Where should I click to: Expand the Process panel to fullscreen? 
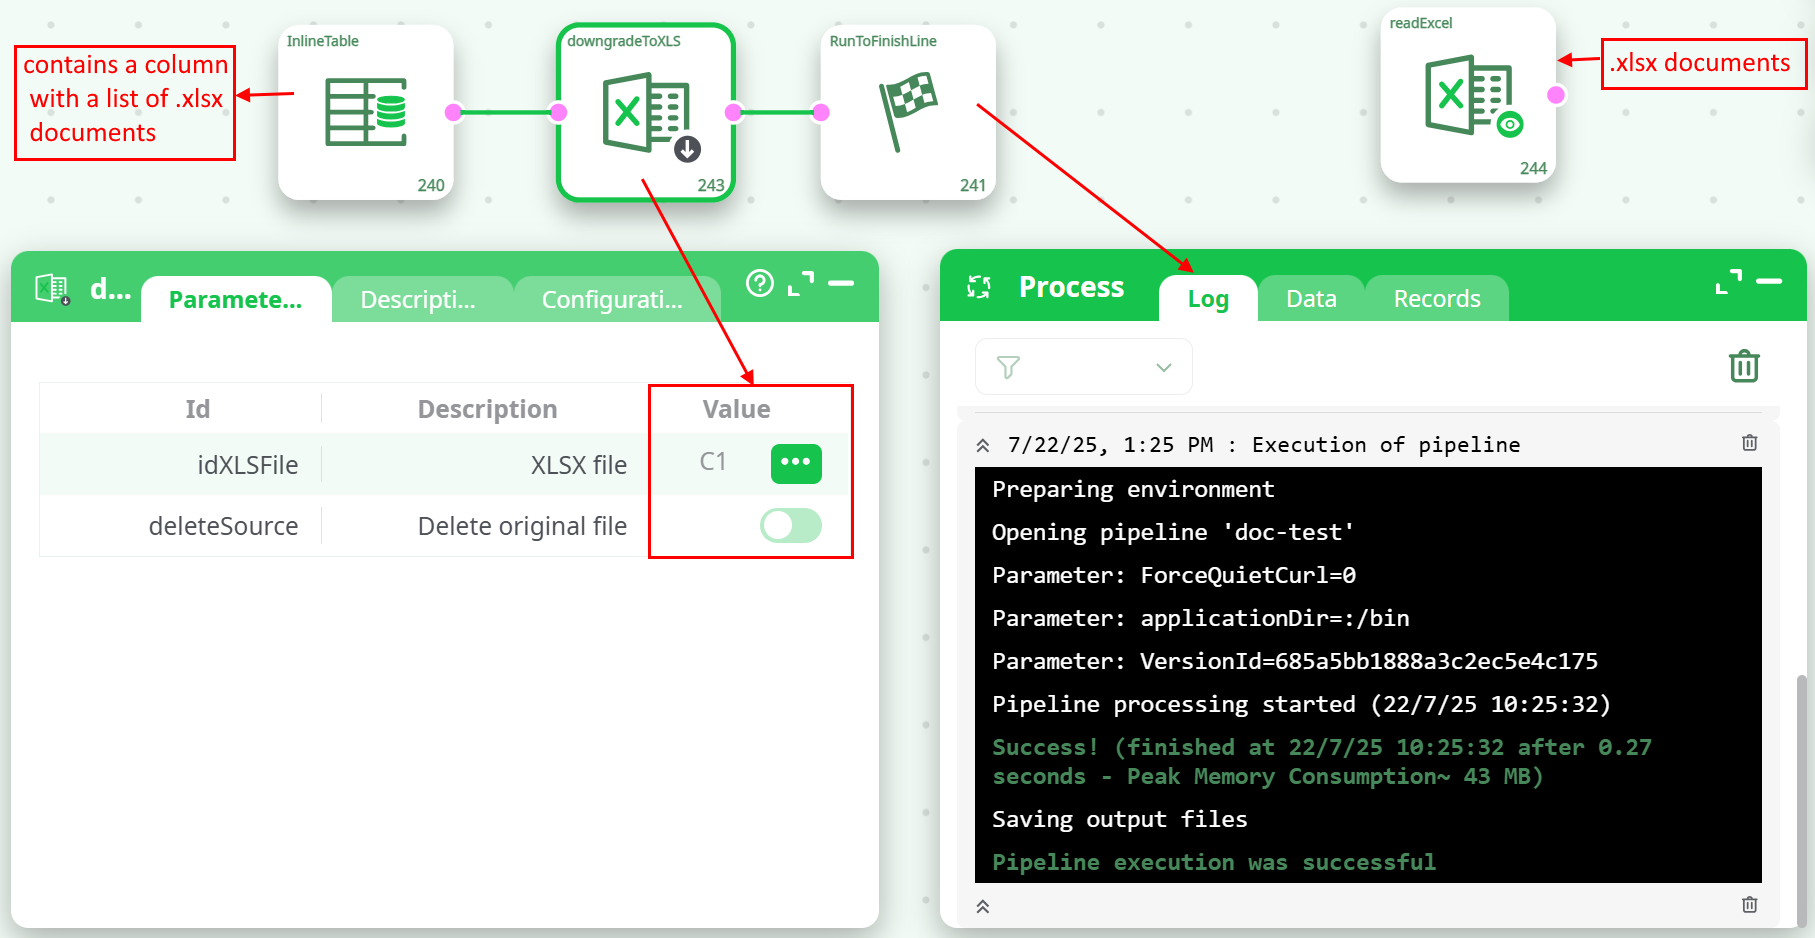pos(1728,282)
